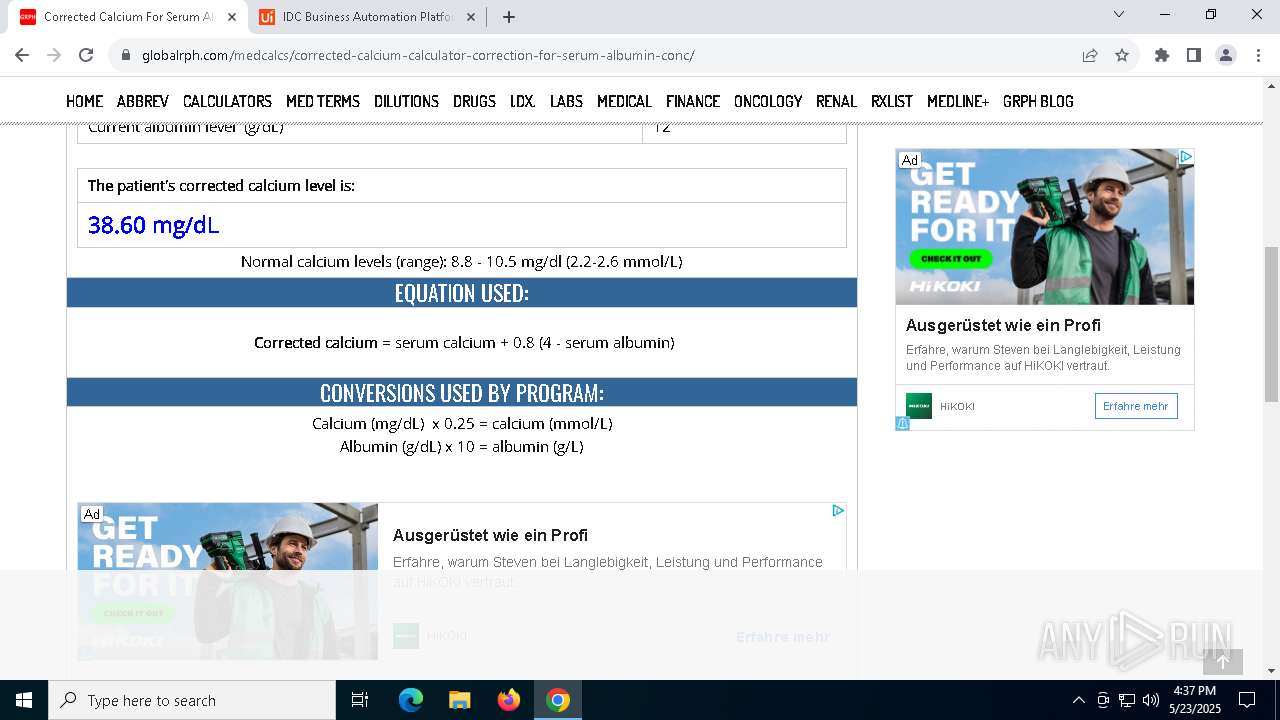Open File Explorer from the taskbar

[459, 700]
